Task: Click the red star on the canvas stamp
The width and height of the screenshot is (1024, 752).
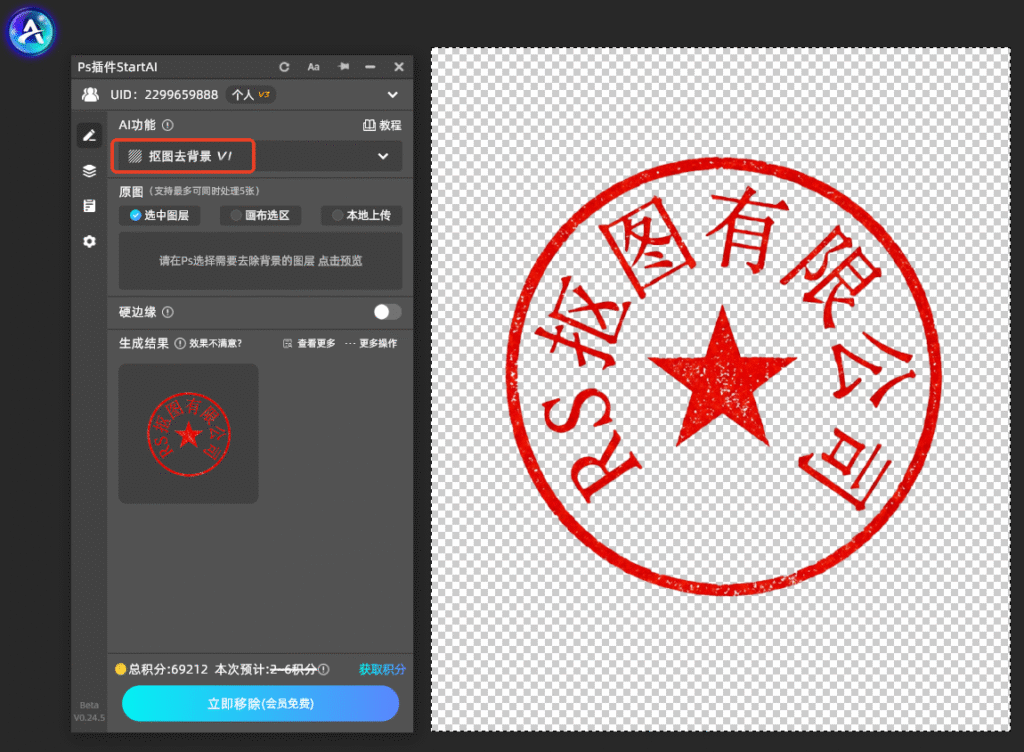Action: click(x=722, y=379)
